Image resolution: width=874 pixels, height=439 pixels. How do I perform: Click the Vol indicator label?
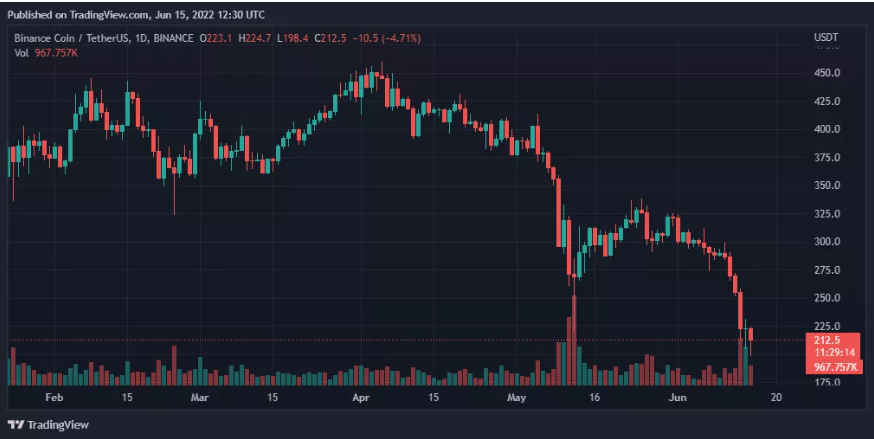(21, 52)
